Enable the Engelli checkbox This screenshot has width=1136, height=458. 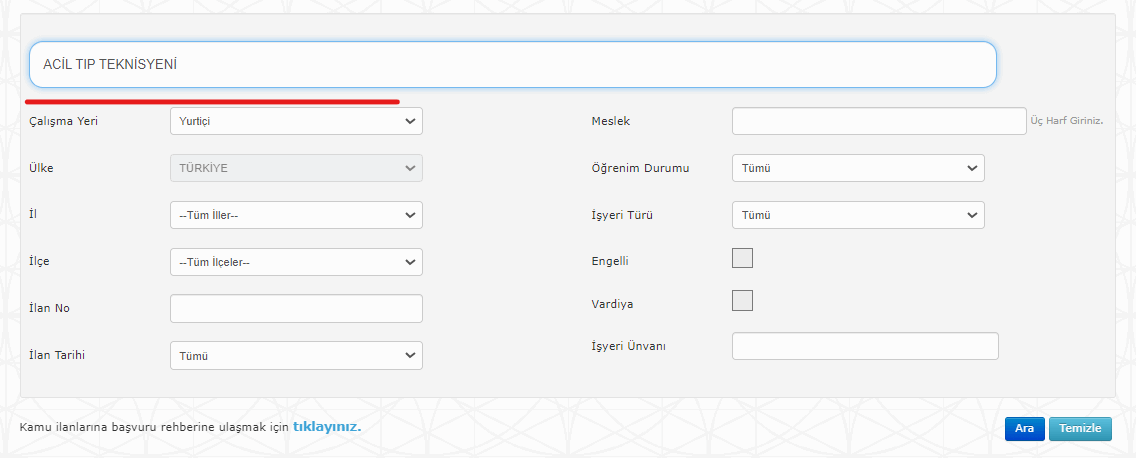click(743, 259)
